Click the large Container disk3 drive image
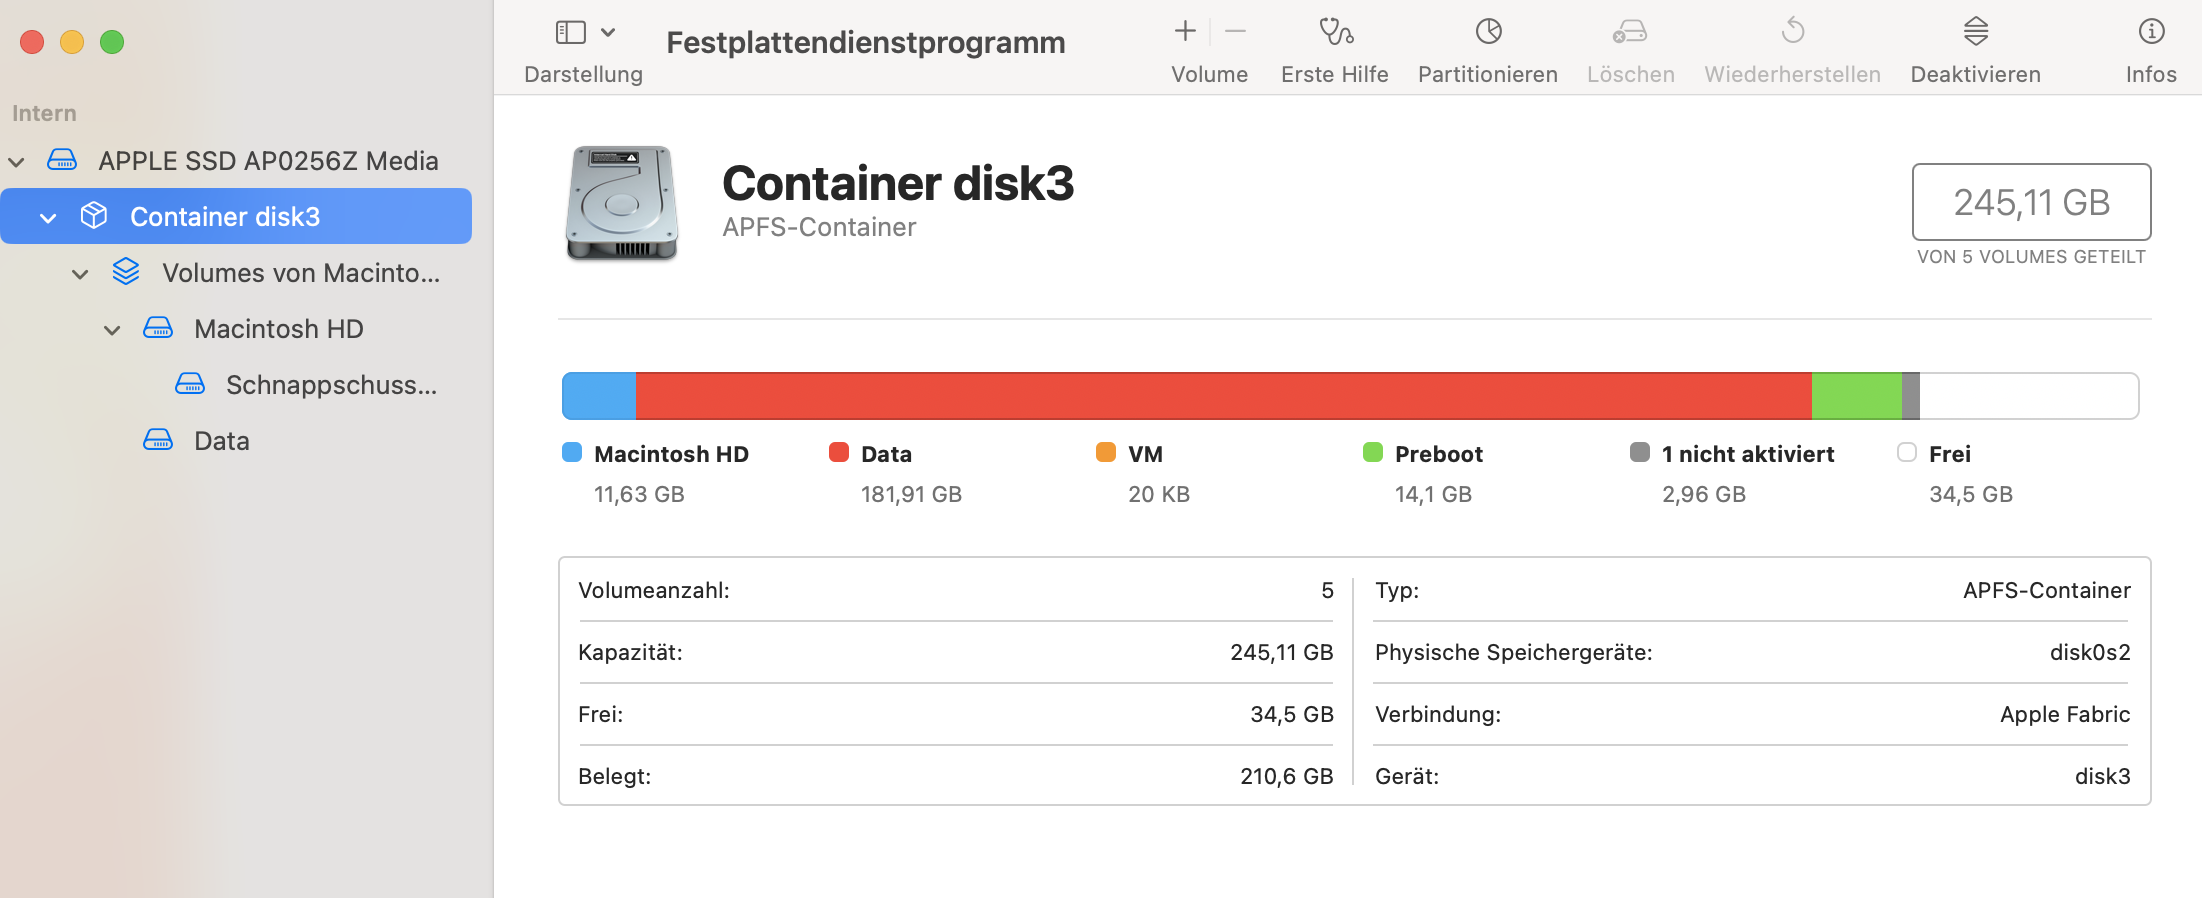The width and height of the screenshot is (2202, 898). tap(622, 203)
